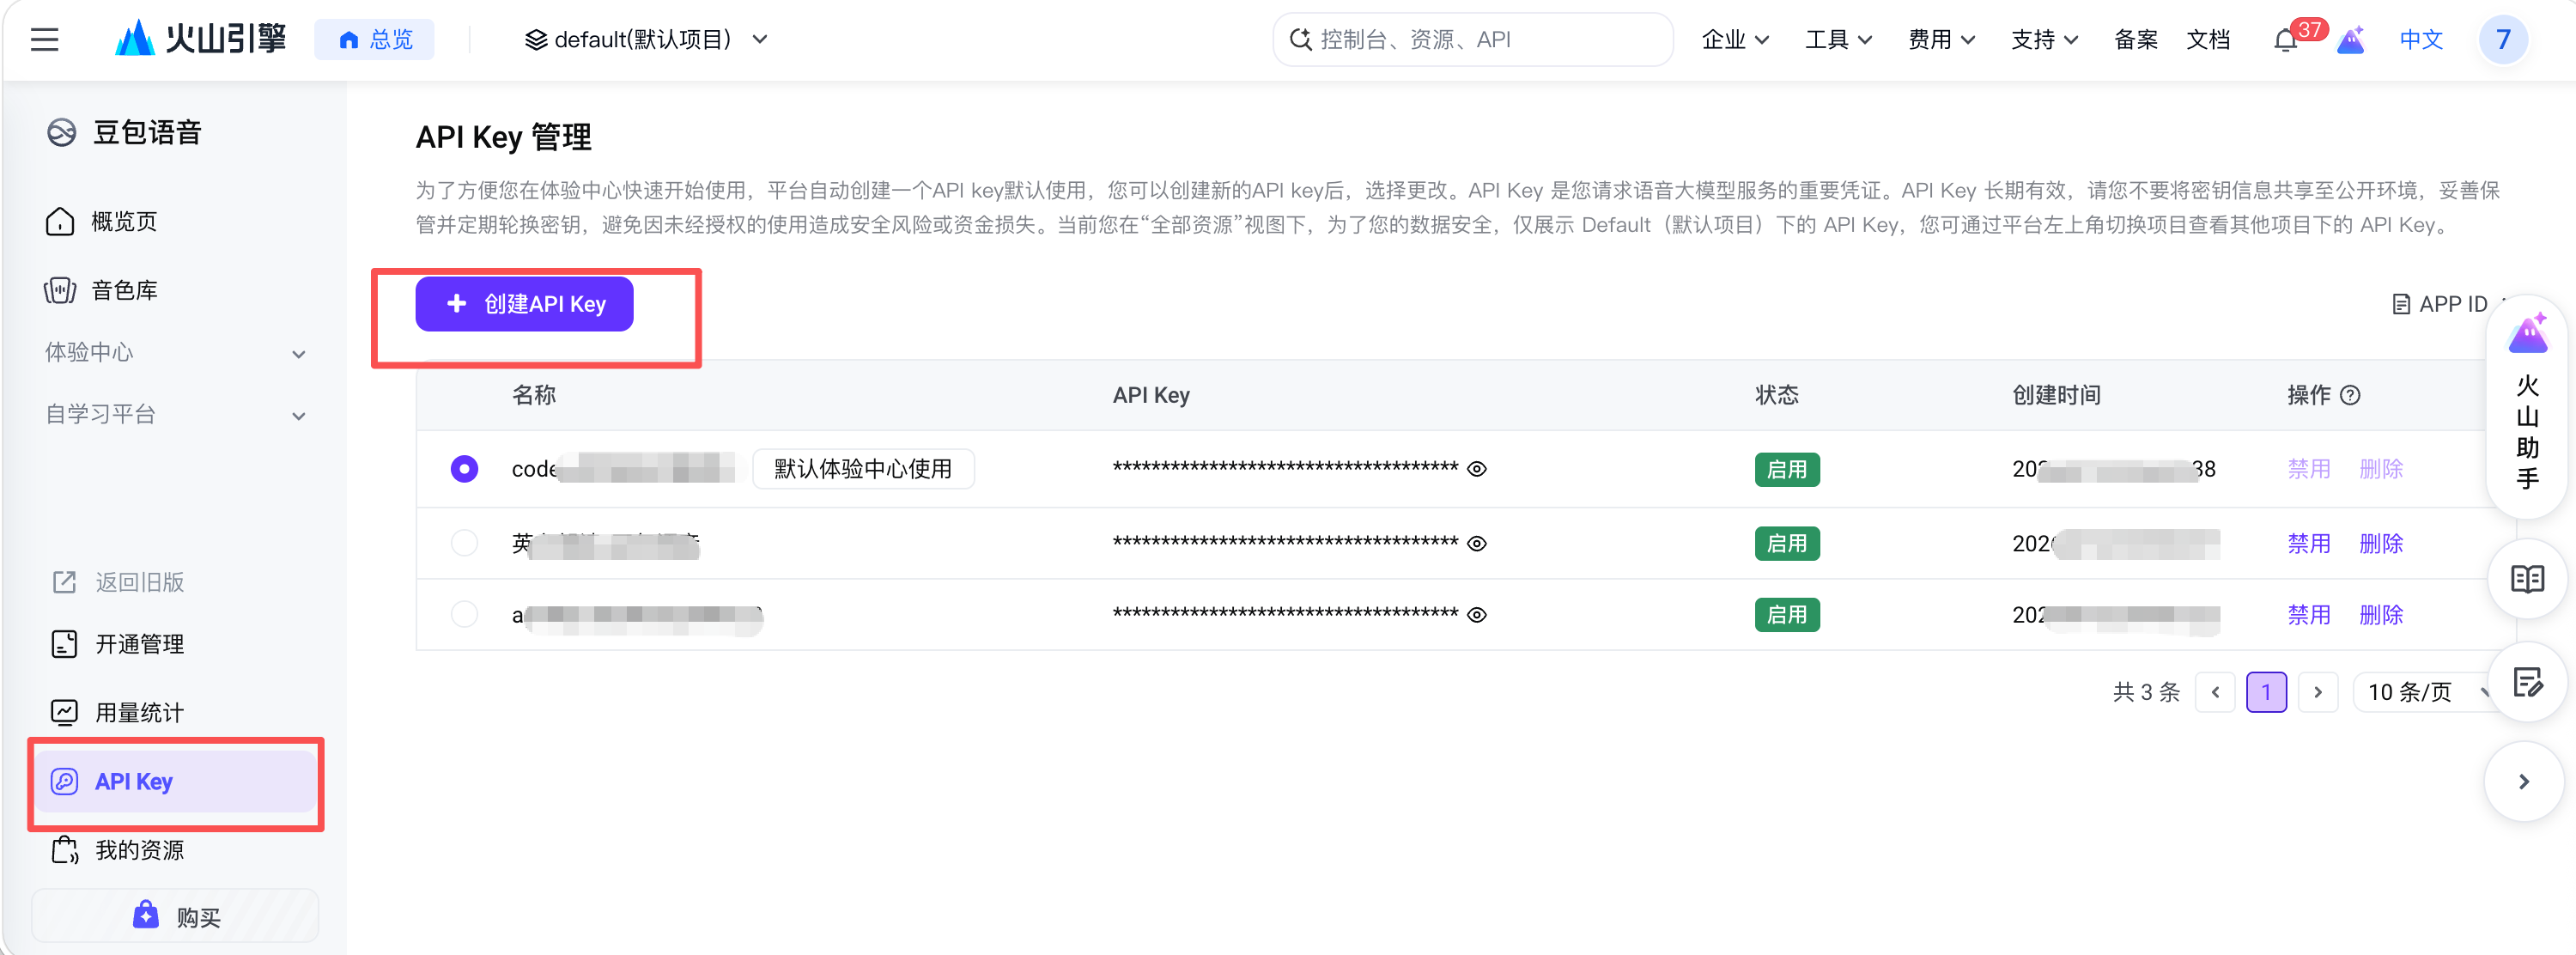Click the floating right-arrow expand button

(x=2524, y=781)
